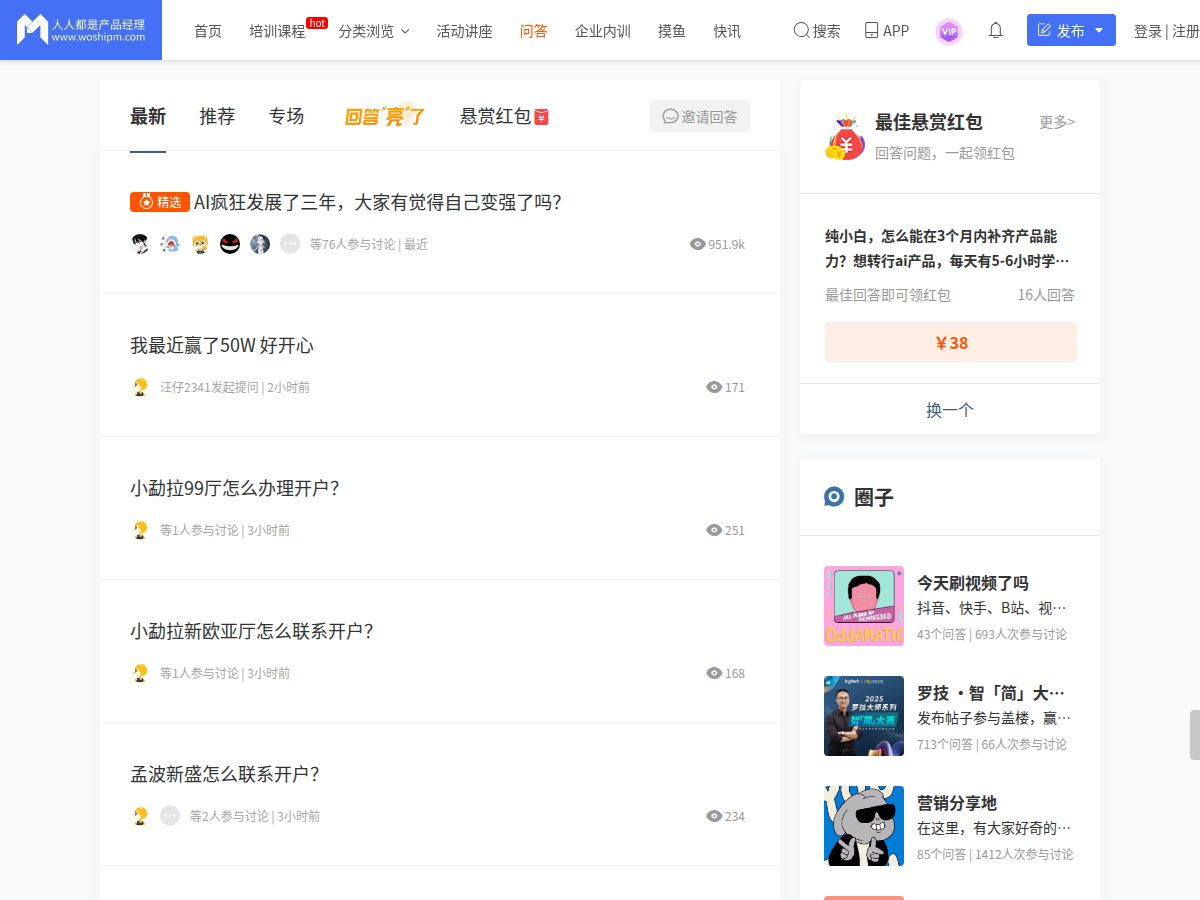Open question 孟波新盛怎么联系开户
Image resolution: width=1200 pixels, height=900 pixels.
(x=225, y=774)
